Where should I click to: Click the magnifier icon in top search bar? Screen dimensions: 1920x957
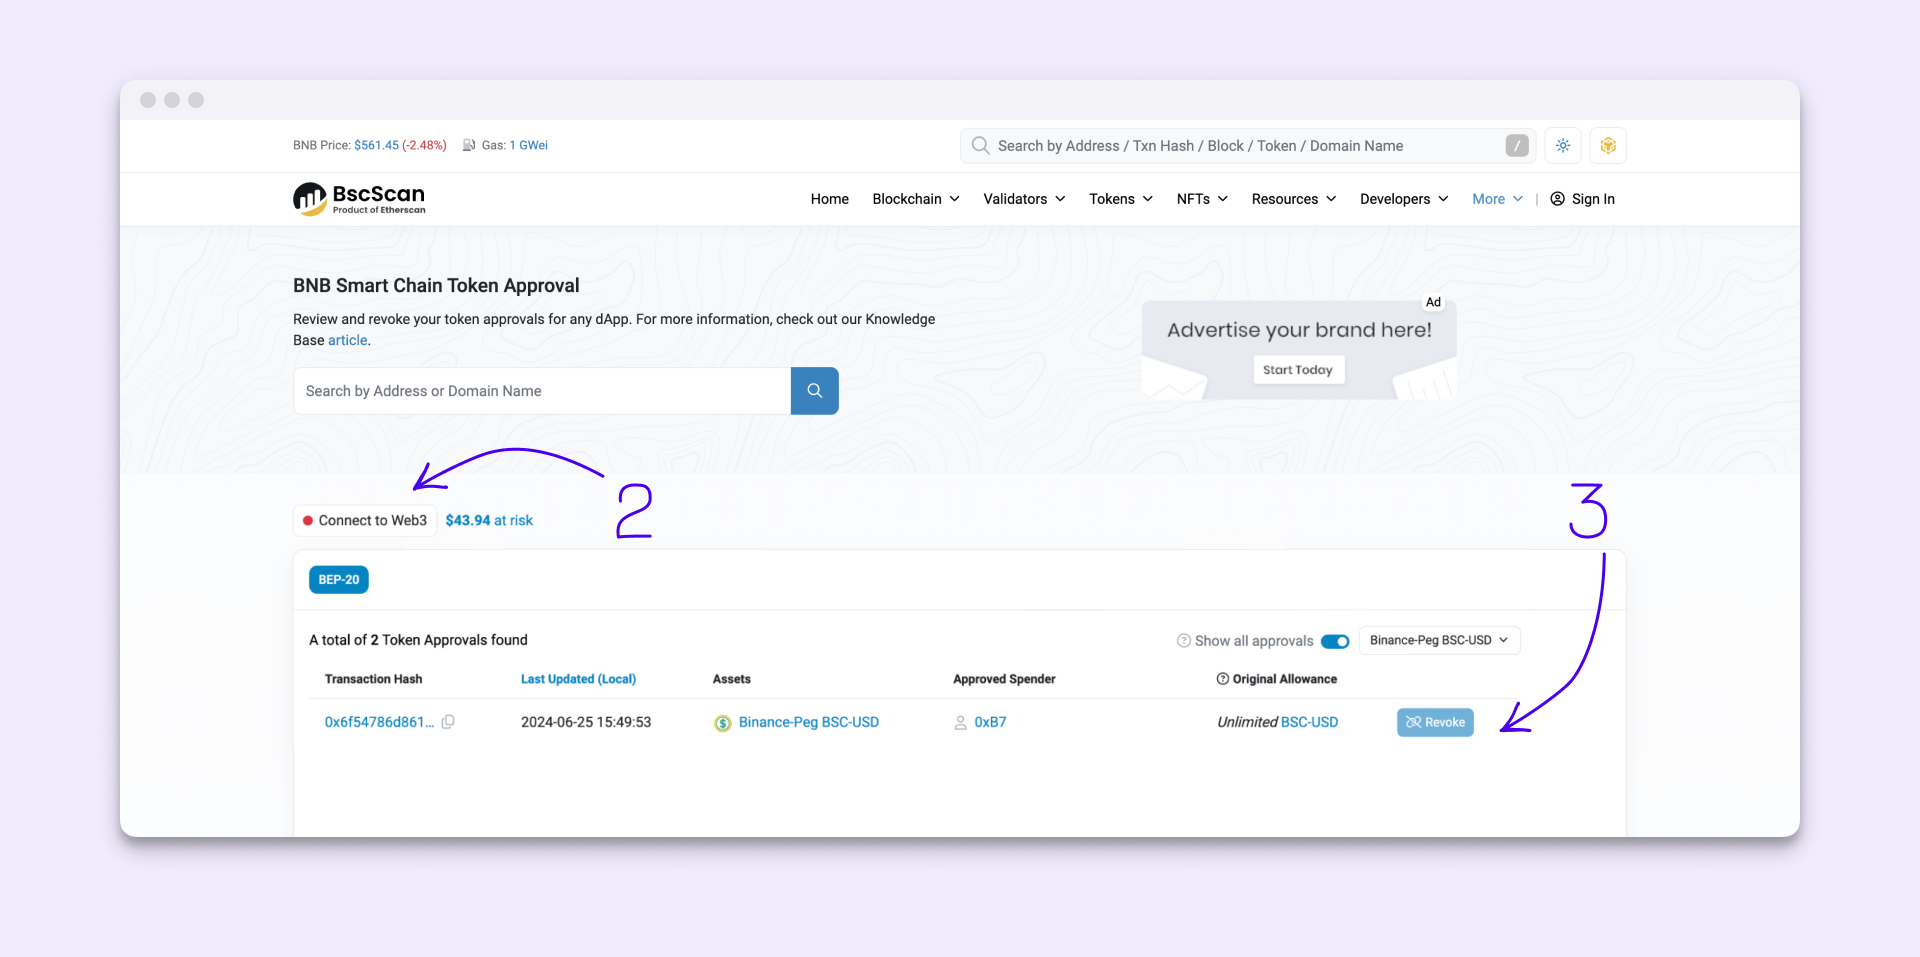click(980, 146)
